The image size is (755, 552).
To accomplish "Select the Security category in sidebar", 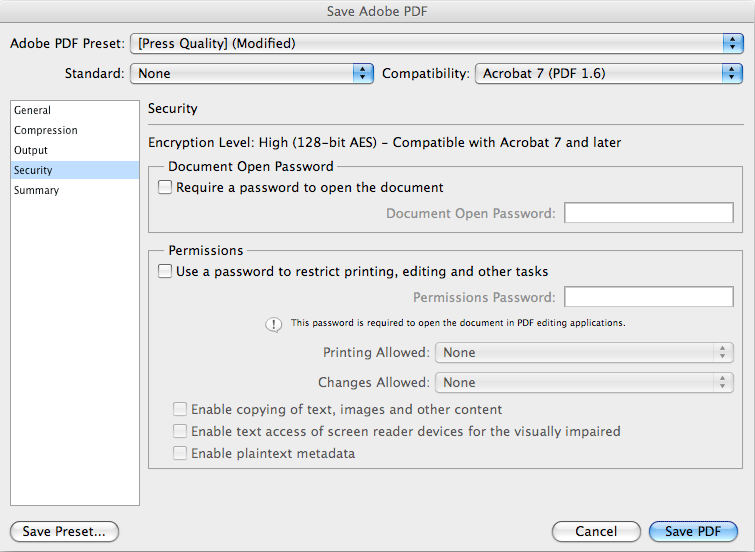I will [75, 170].
